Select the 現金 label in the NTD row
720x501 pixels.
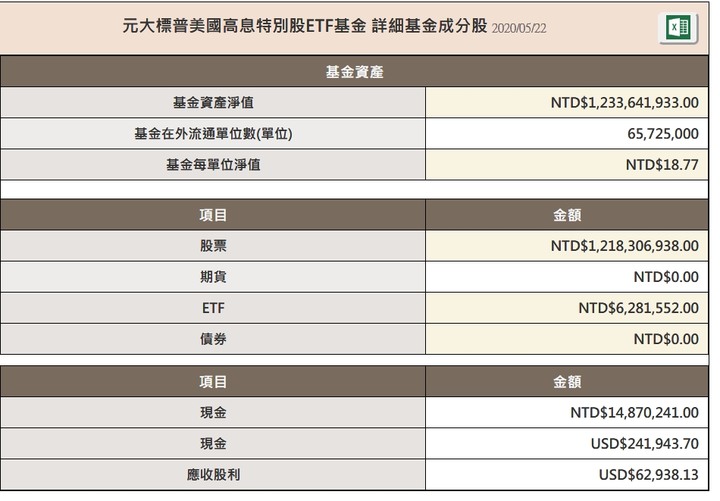coord(213,412)
